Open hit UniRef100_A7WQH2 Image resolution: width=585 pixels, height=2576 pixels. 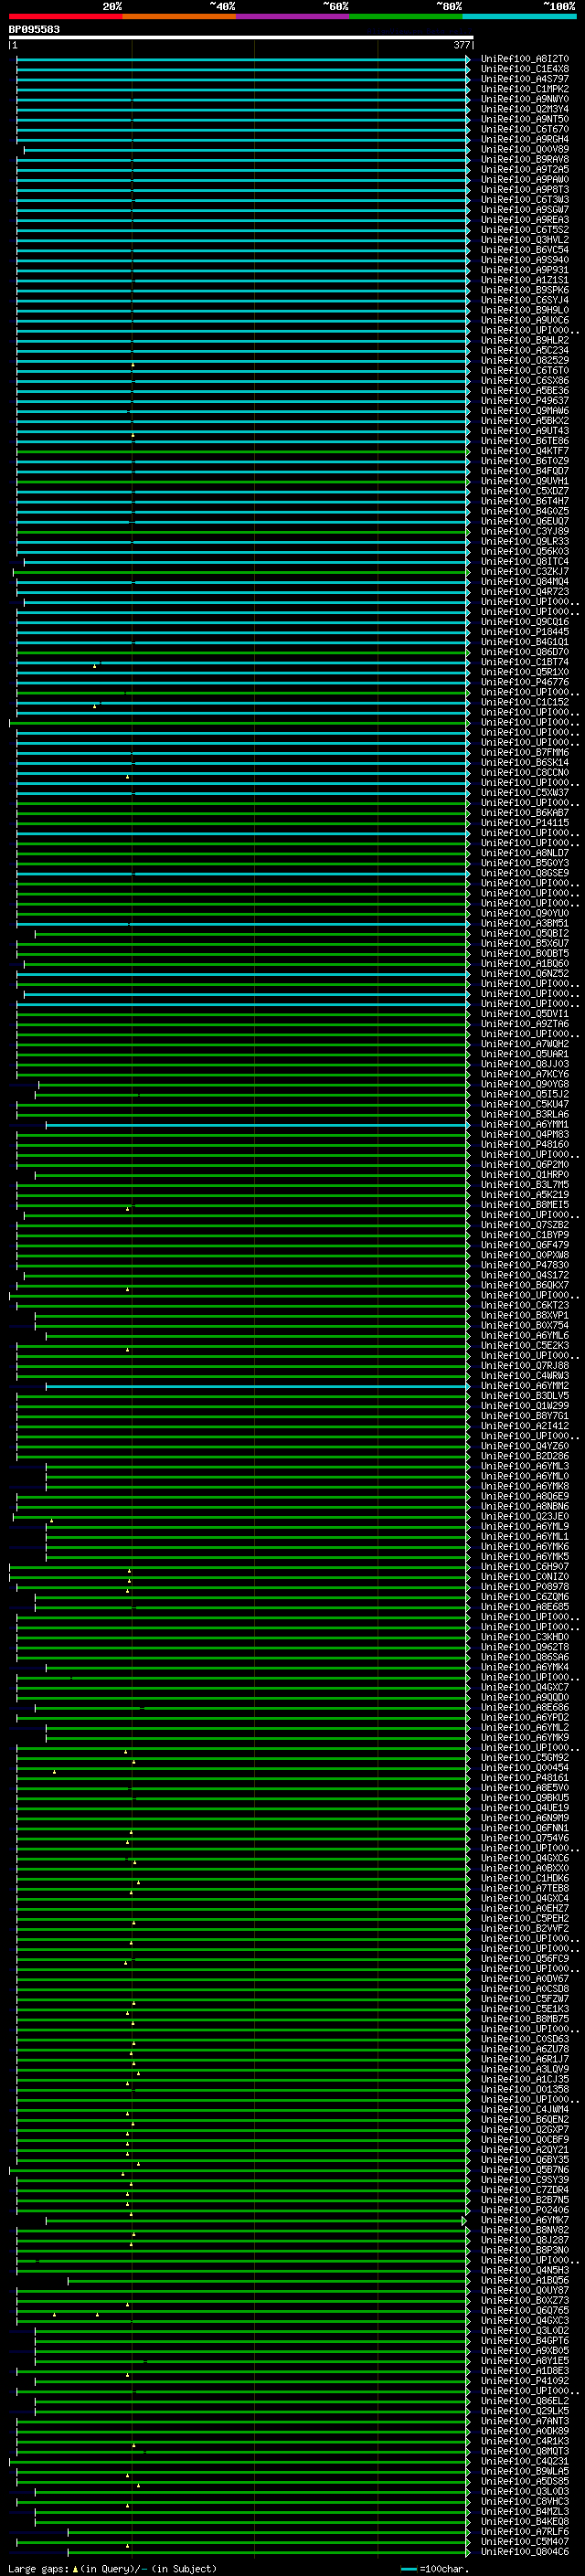[x=525, y=1043]
